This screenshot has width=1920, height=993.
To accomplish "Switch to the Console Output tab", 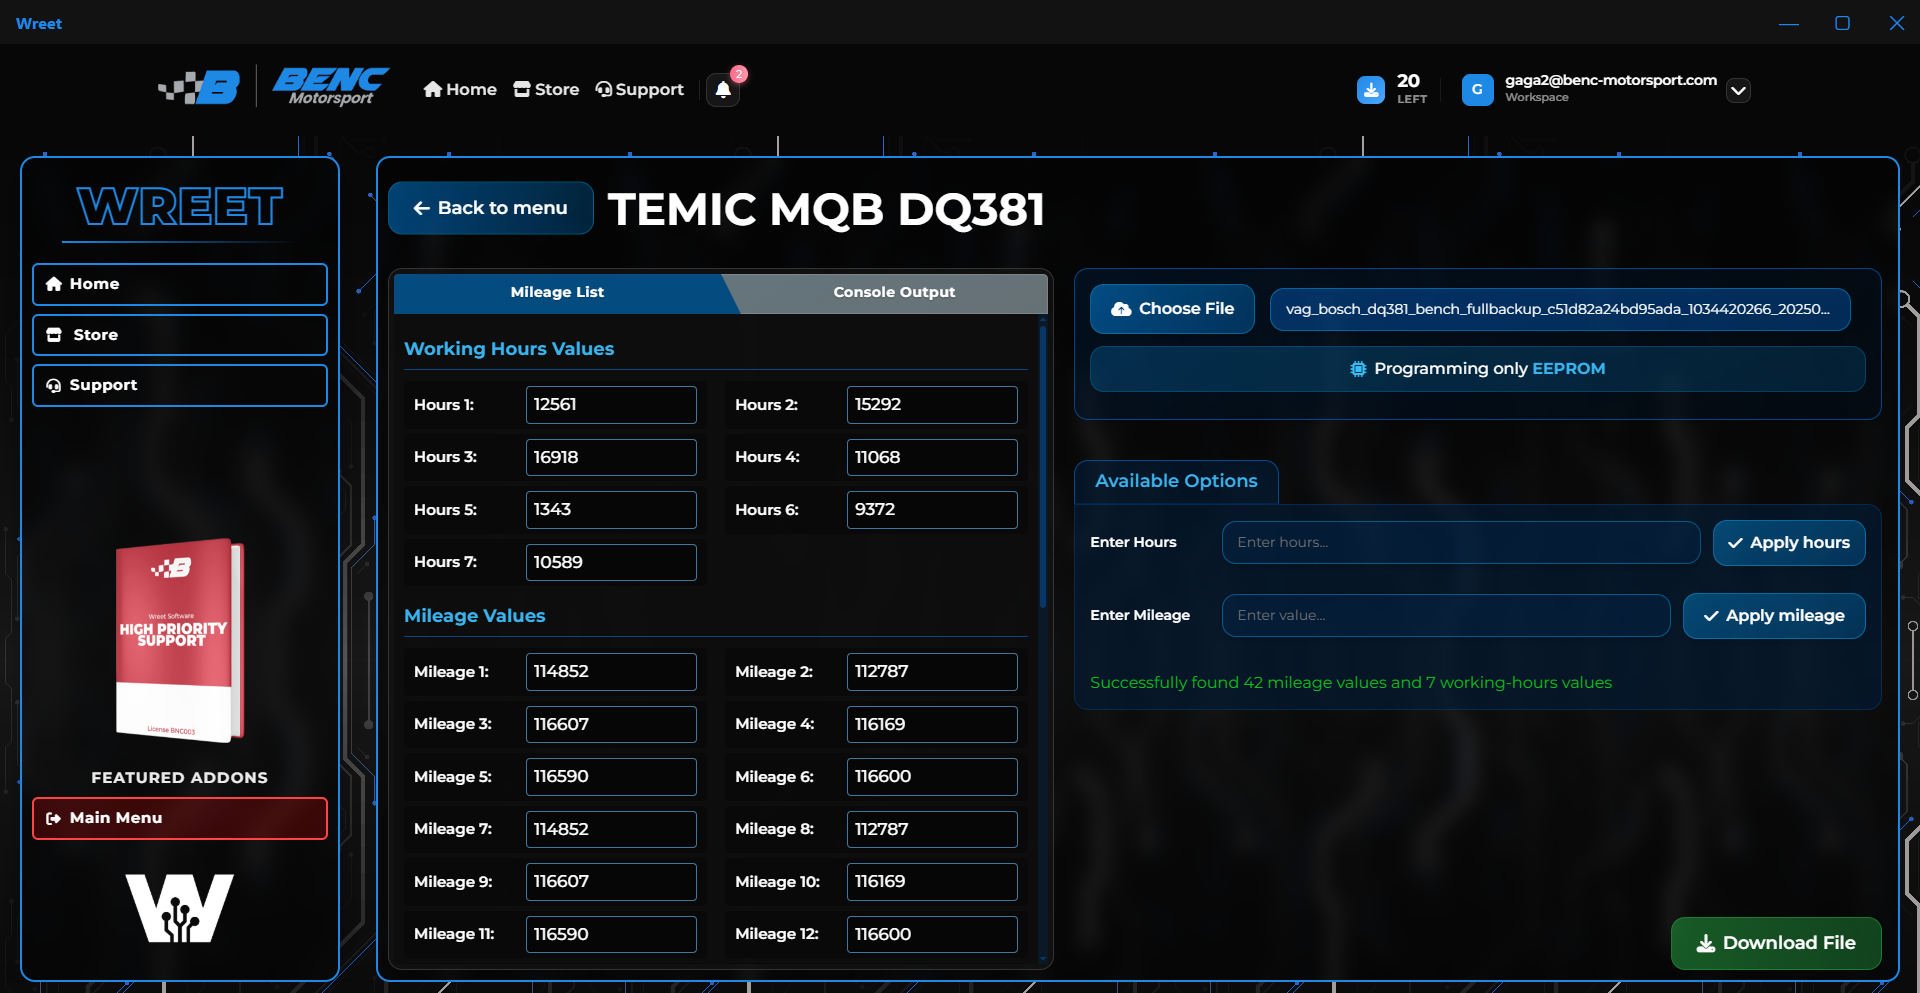I will pyautogui.click(x=894, y=293).
